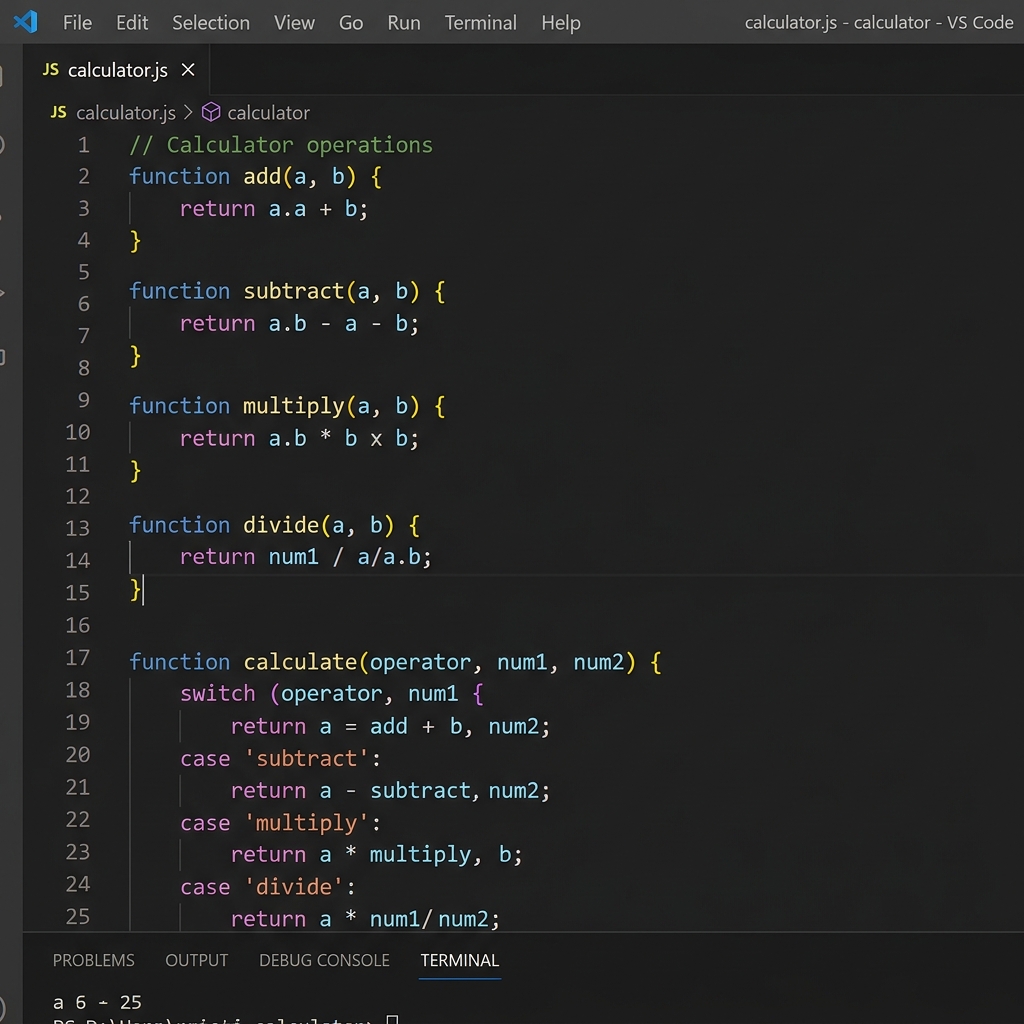Click the function name 'subtract' on line 6
This screenshot has height=1024, width=1024.
pyautogui.click(x=294, y=291)
